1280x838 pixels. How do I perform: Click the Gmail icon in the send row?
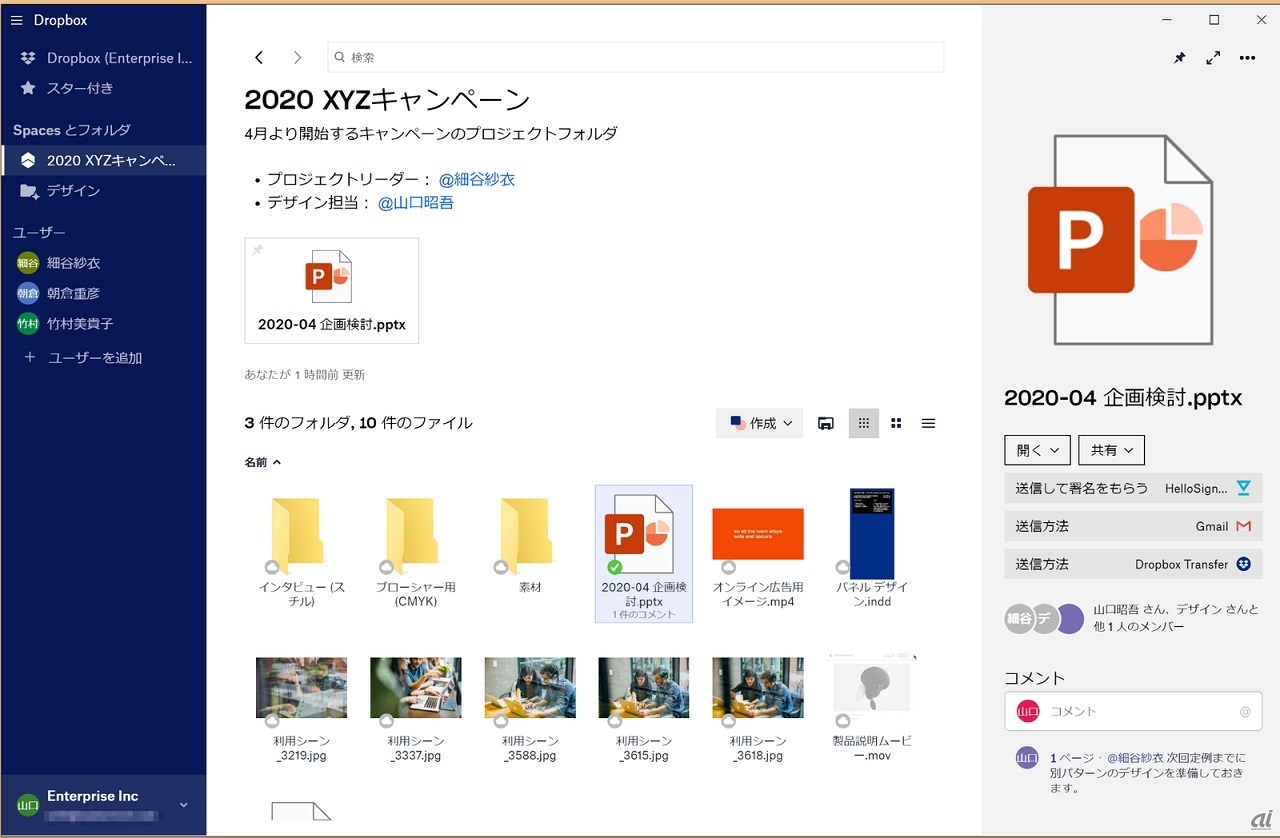click(x=1243, y=526)
